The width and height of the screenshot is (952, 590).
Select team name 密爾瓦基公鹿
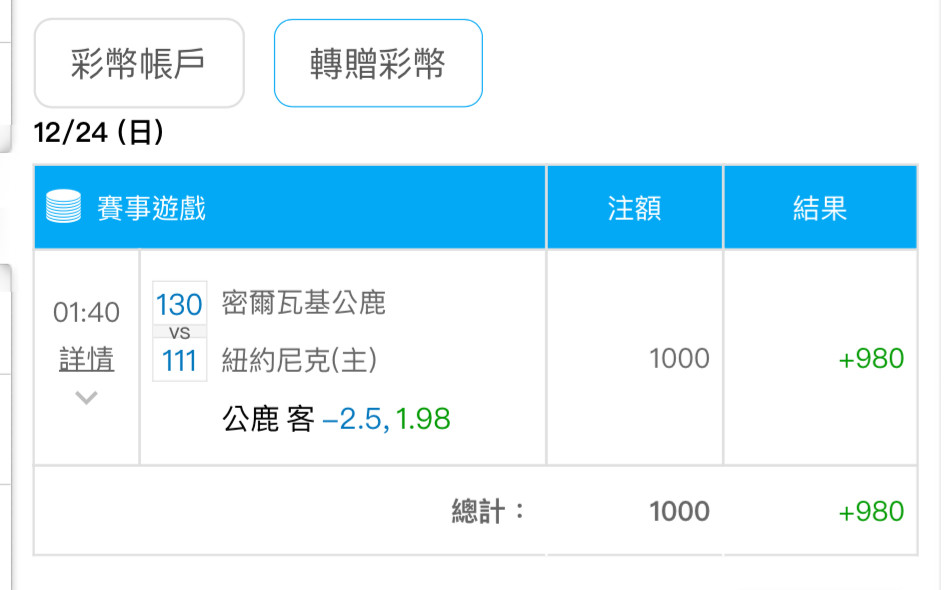[304, 303]
